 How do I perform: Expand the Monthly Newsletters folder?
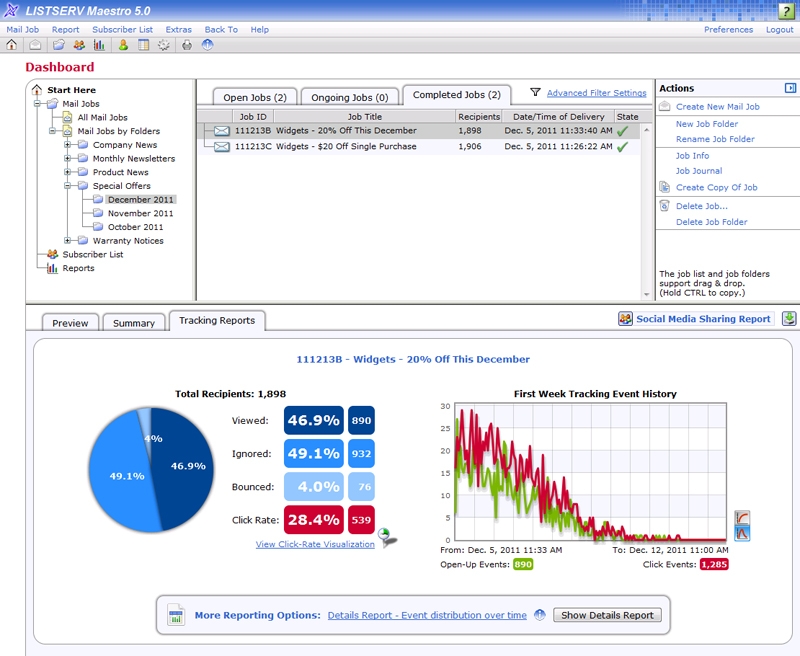click(x=67, y=159)
